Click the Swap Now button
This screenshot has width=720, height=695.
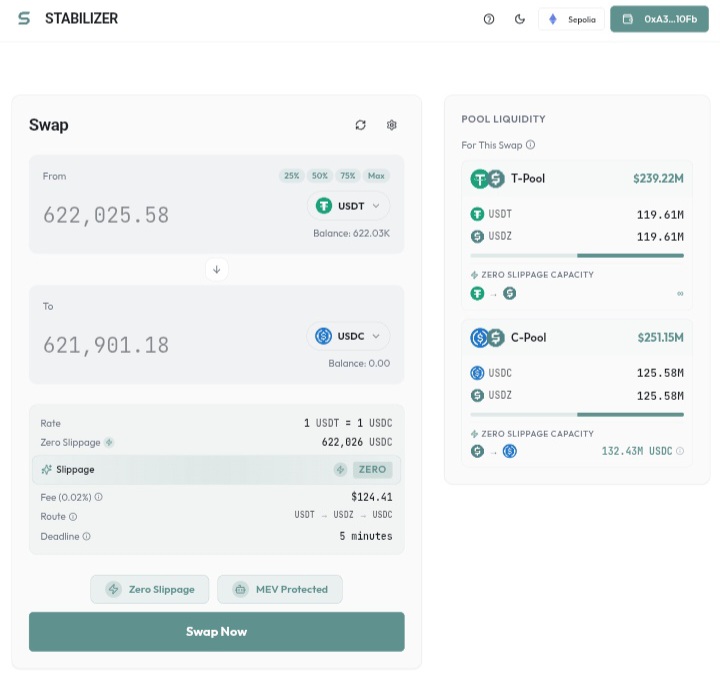click(217, 632)
